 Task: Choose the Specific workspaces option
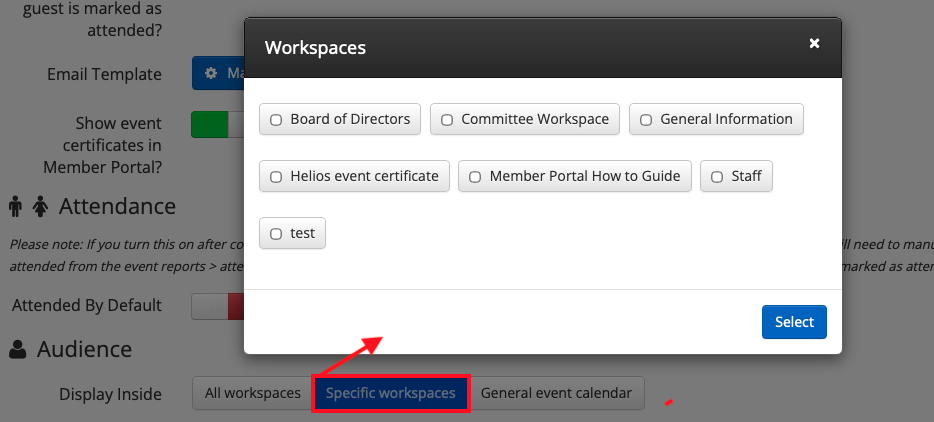[x=391, y=394]
